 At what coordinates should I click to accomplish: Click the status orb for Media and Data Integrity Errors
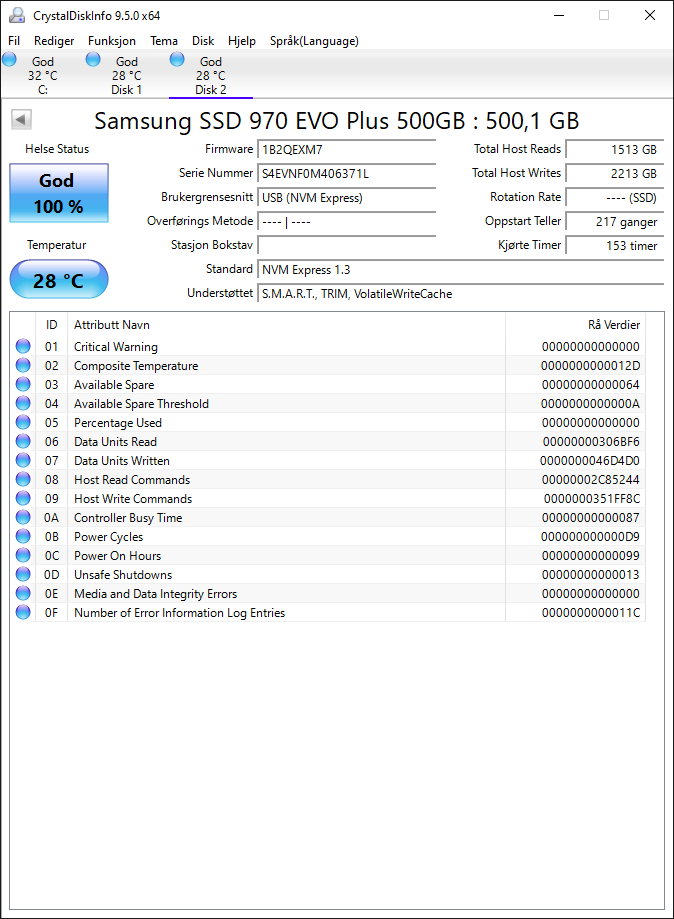point(23,593)
